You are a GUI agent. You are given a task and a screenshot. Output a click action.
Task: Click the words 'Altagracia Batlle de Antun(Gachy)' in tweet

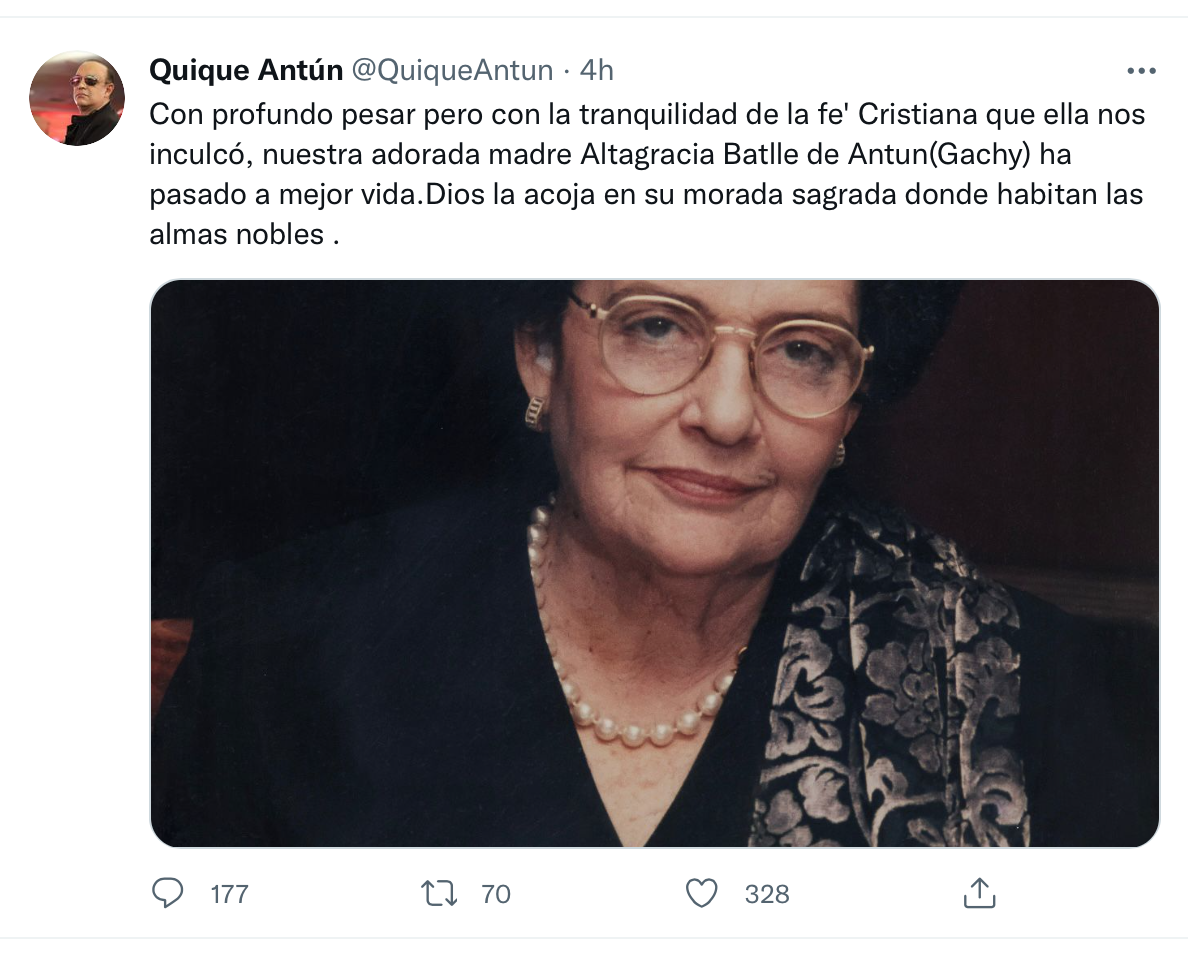805,155
